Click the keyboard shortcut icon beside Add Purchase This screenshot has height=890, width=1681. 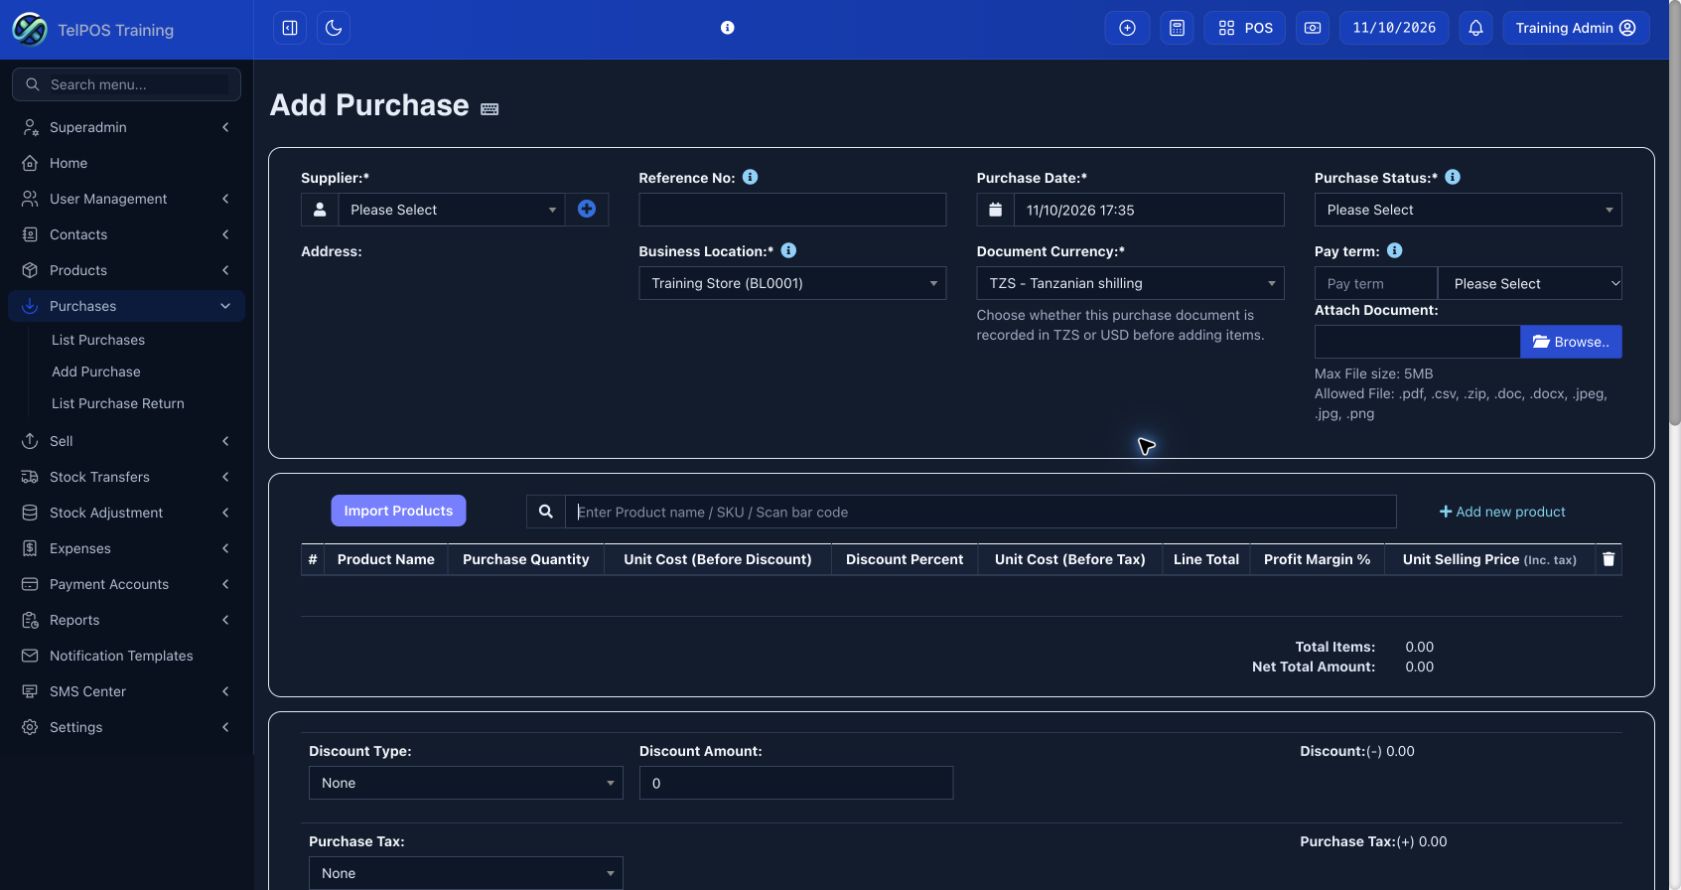point(490,109)
